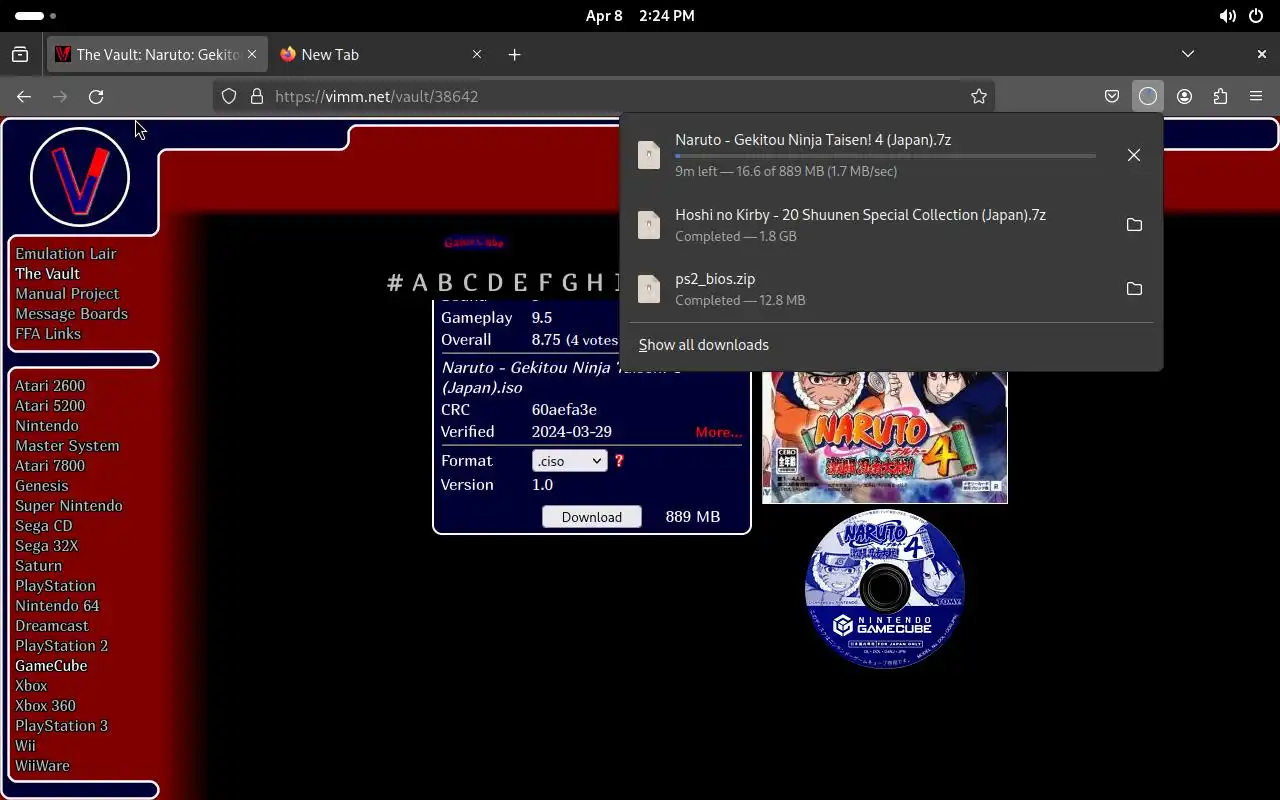
Task: Click the URL address bar
Action: click(x=604, y=96)
